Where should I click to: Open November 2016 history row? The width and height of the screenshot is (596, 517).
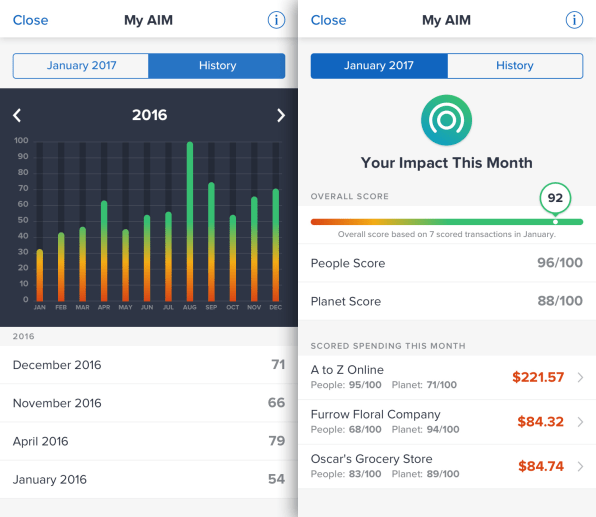point(149,403)
